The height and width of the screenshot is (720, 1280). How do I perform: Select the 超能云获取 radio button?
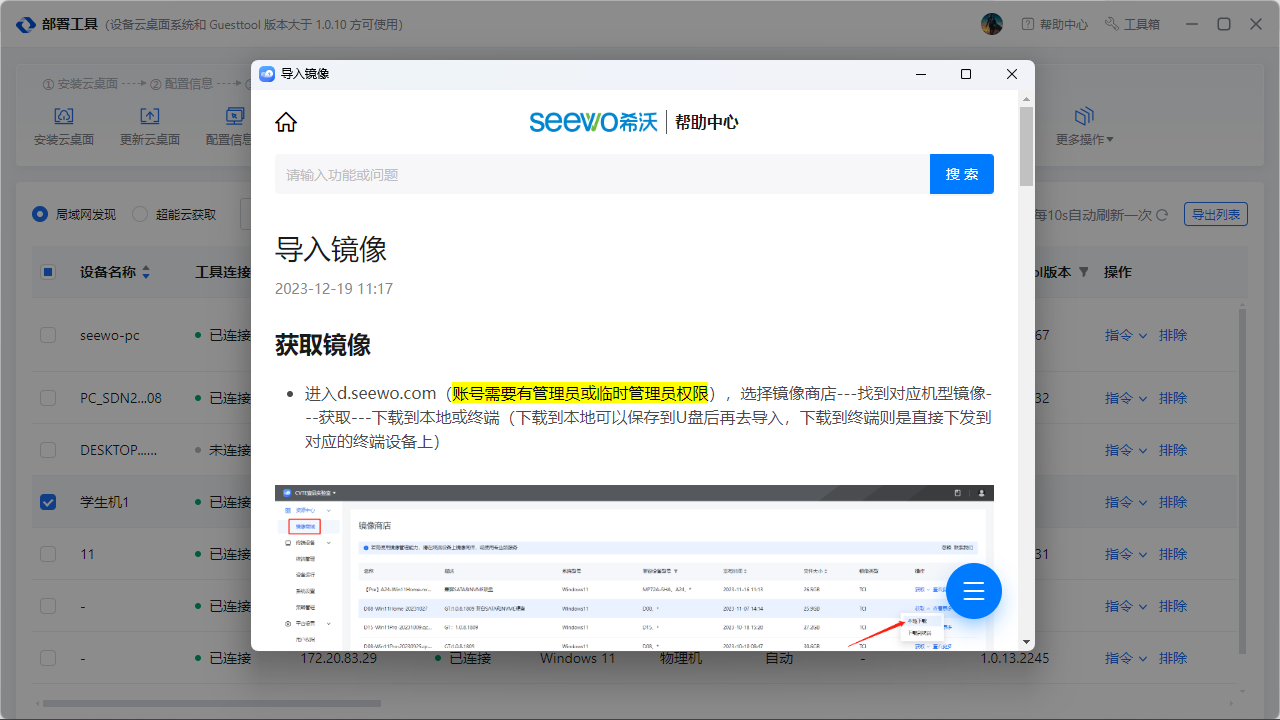140,214
